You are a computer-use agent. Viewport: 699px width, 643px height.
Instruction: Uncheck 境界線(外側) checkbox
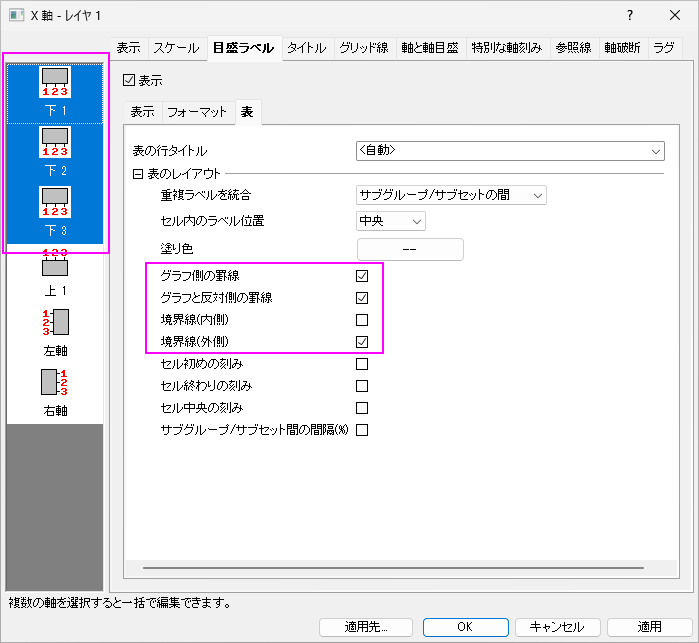[x=362, y=342]
